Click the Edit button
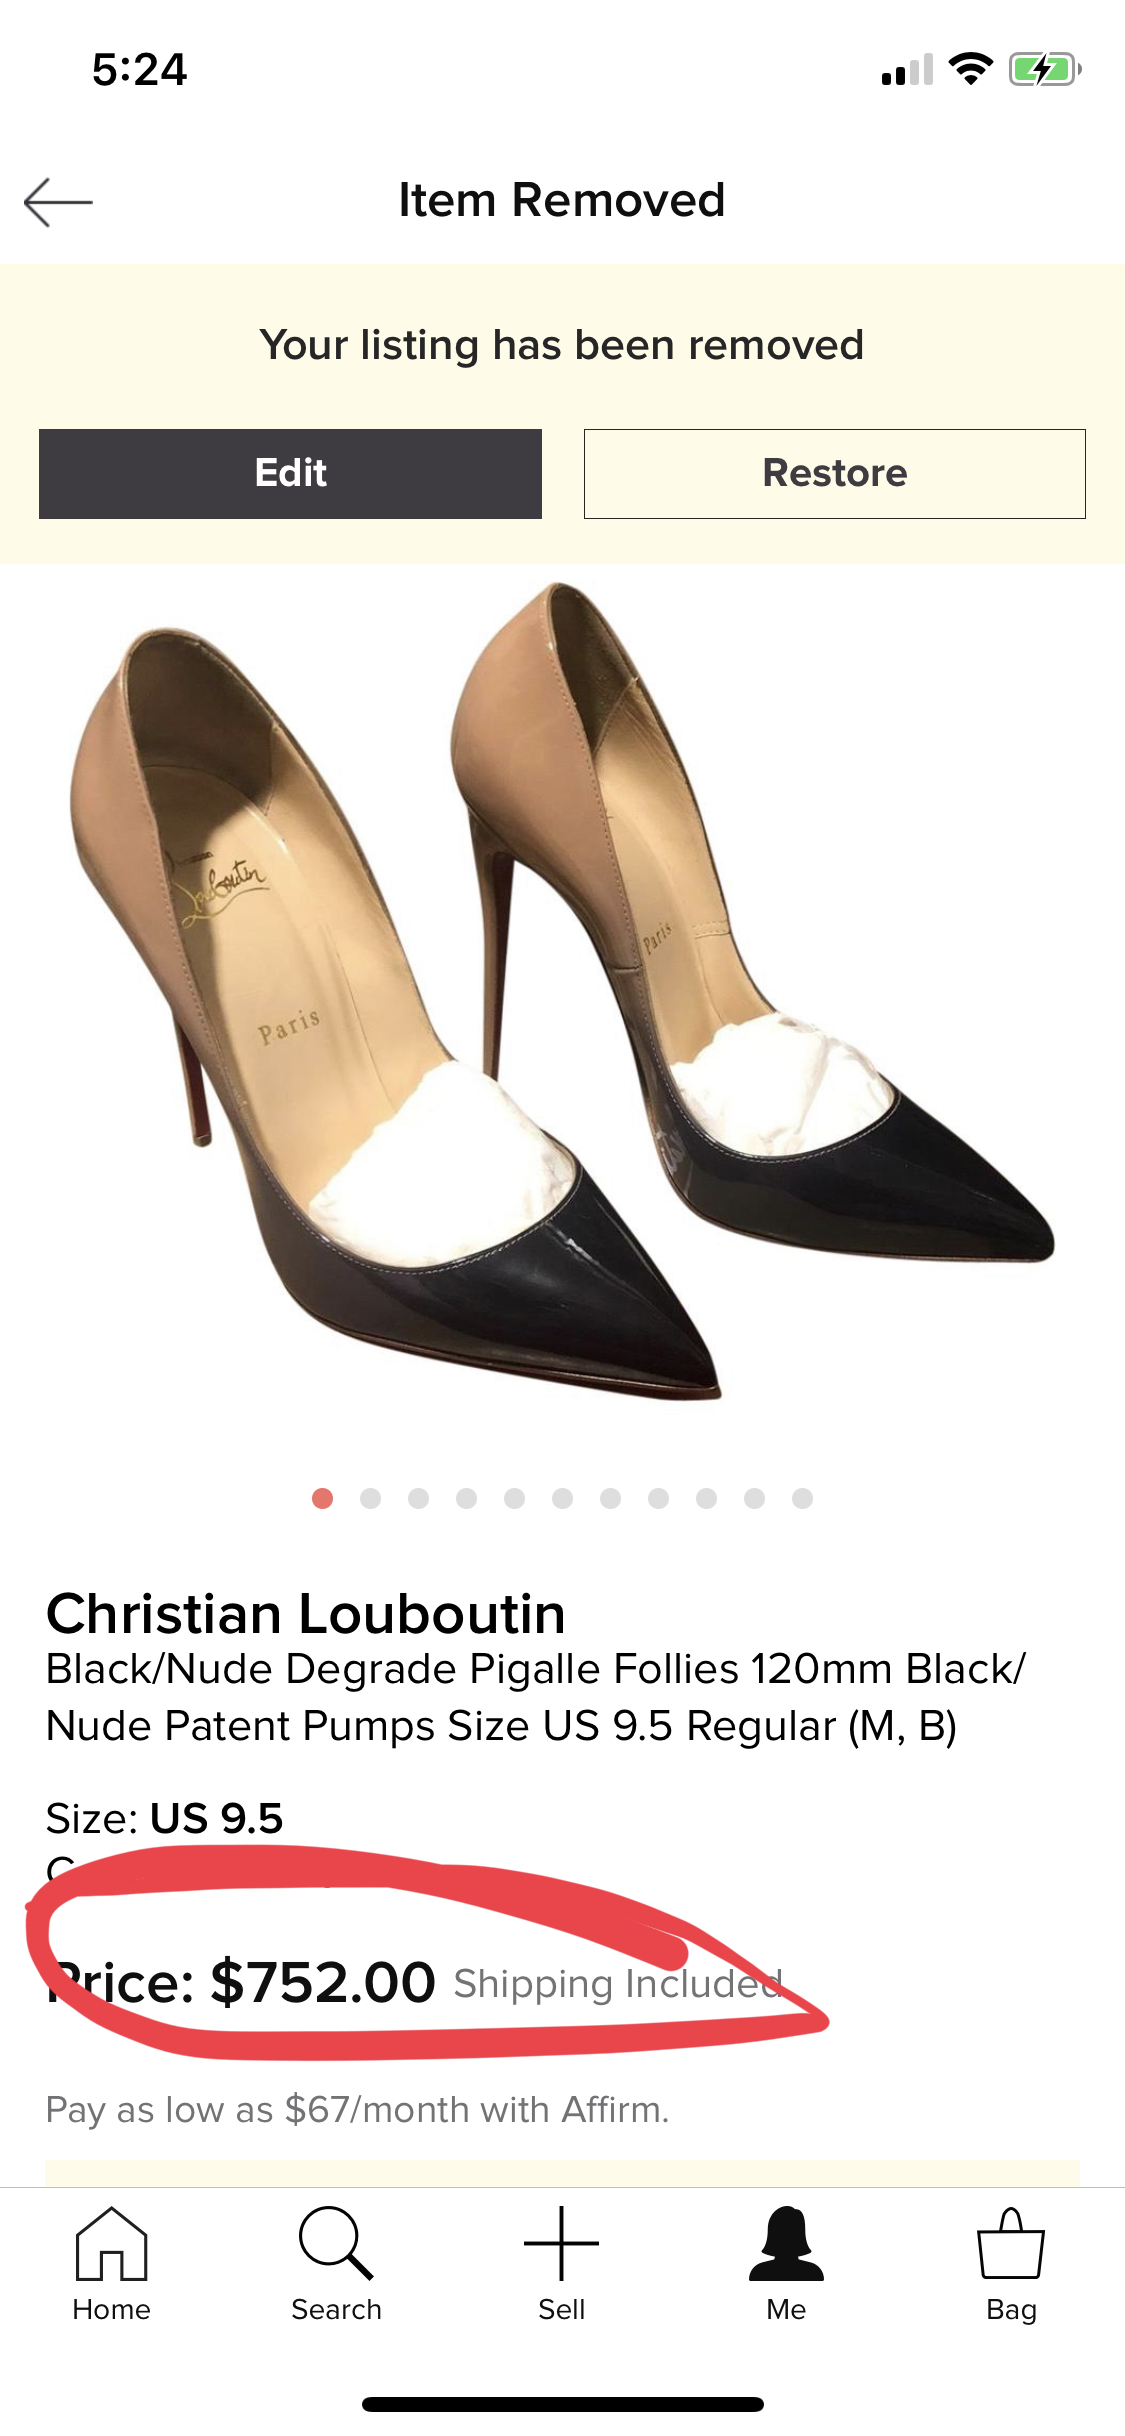1125x2436 pixels. 290,474
